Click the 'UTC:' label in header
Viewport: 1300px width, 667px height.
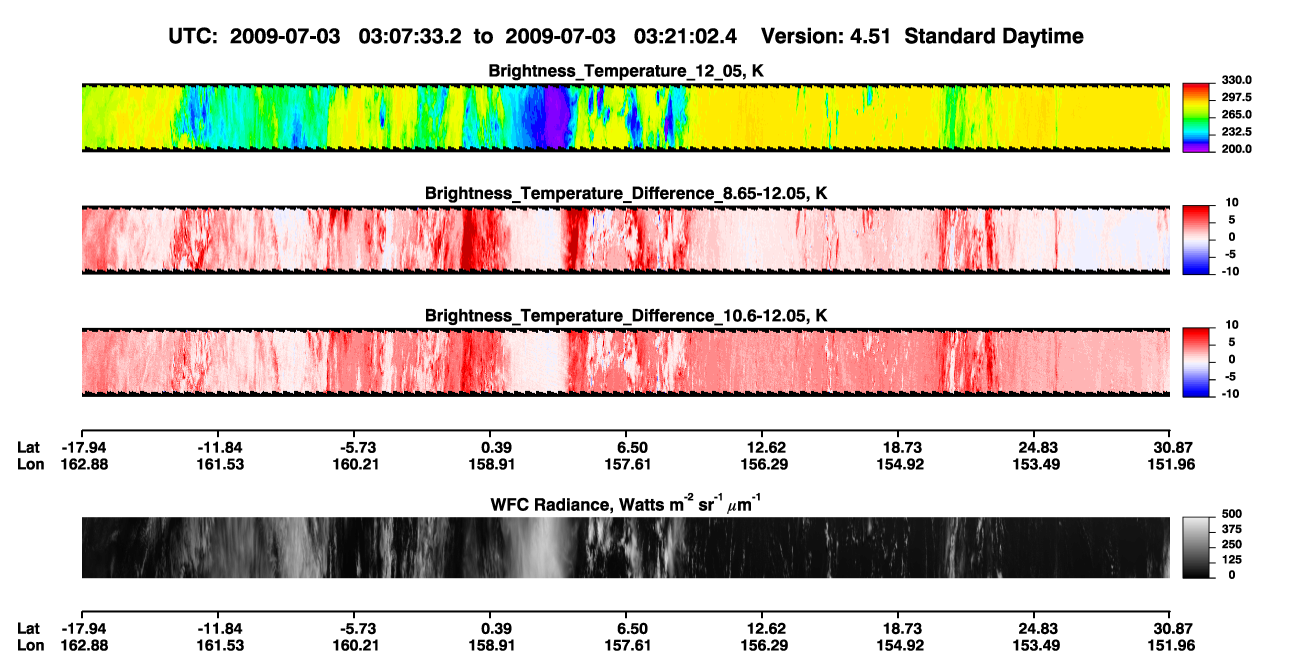tap(193, 37)
